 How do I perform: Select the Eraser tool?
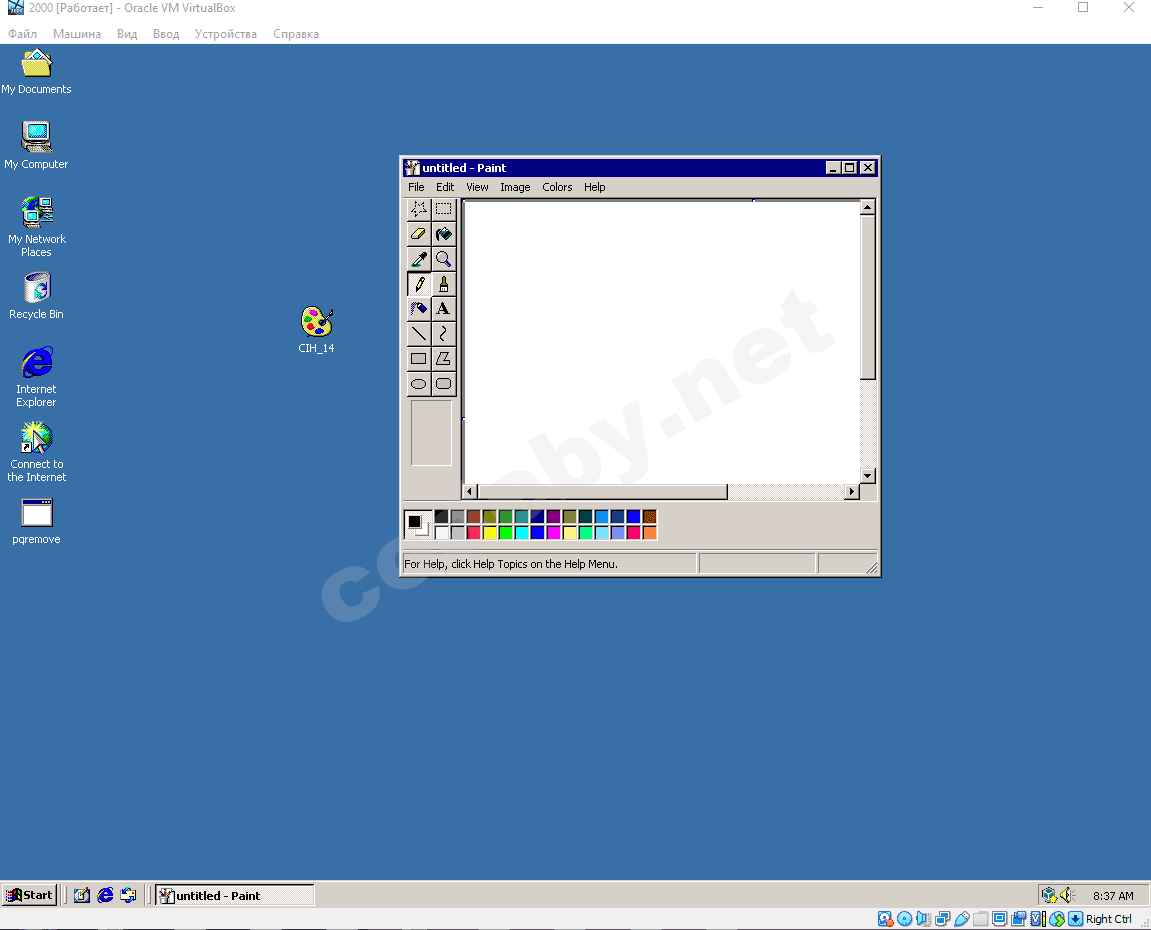pyautogui.click(x=418, y=233)
